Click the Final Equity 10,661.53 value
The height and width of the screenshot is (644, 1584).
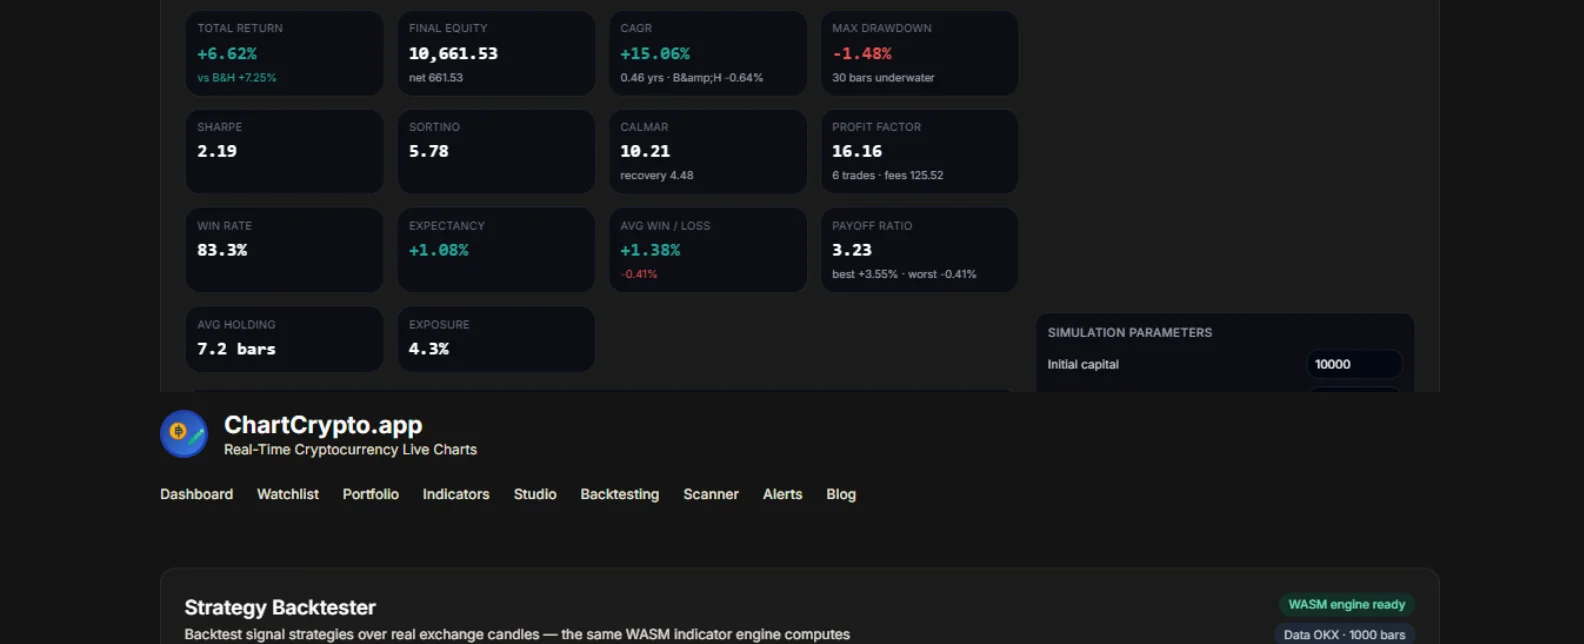[453, 54]
